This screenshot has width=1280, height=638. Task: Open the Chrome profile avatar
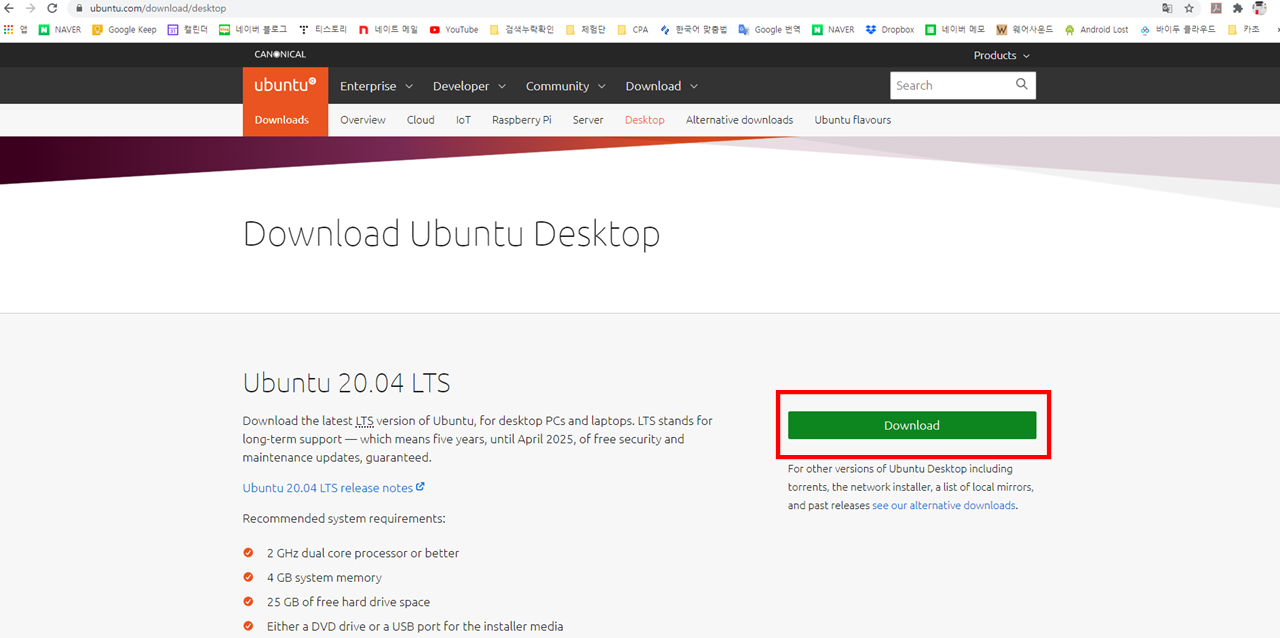(1259, 8)
